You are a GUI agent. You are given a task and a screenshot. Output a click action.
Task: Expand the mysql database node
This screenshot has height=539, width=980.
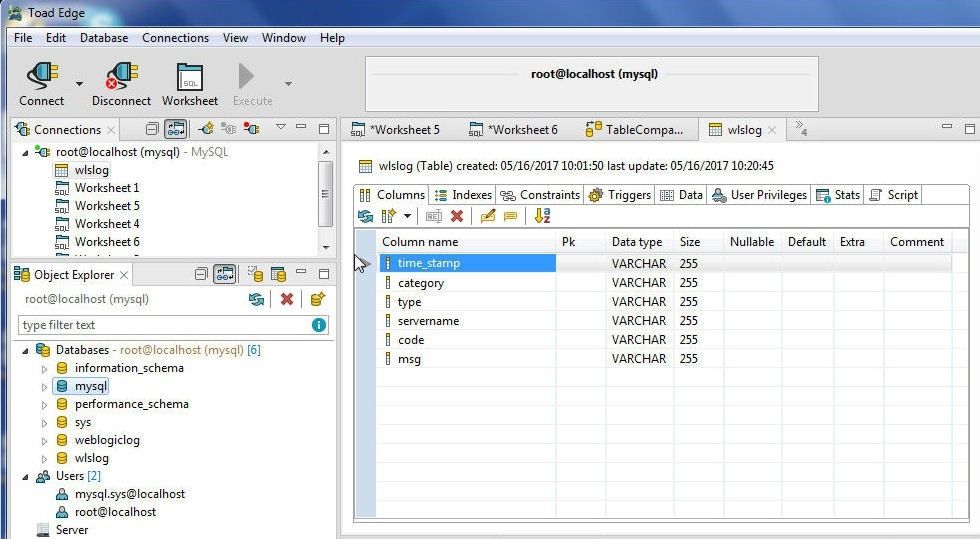click(44, 387)
